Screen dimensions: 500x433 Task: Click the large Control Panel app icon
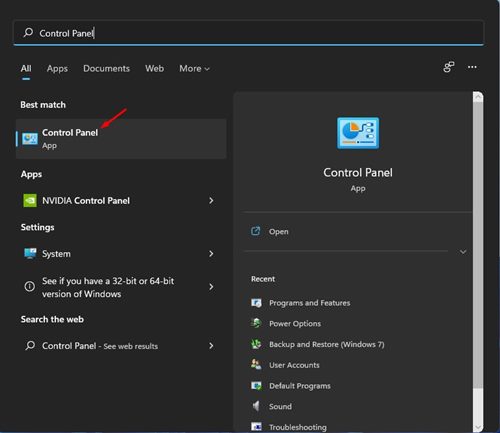pos(358,133)
